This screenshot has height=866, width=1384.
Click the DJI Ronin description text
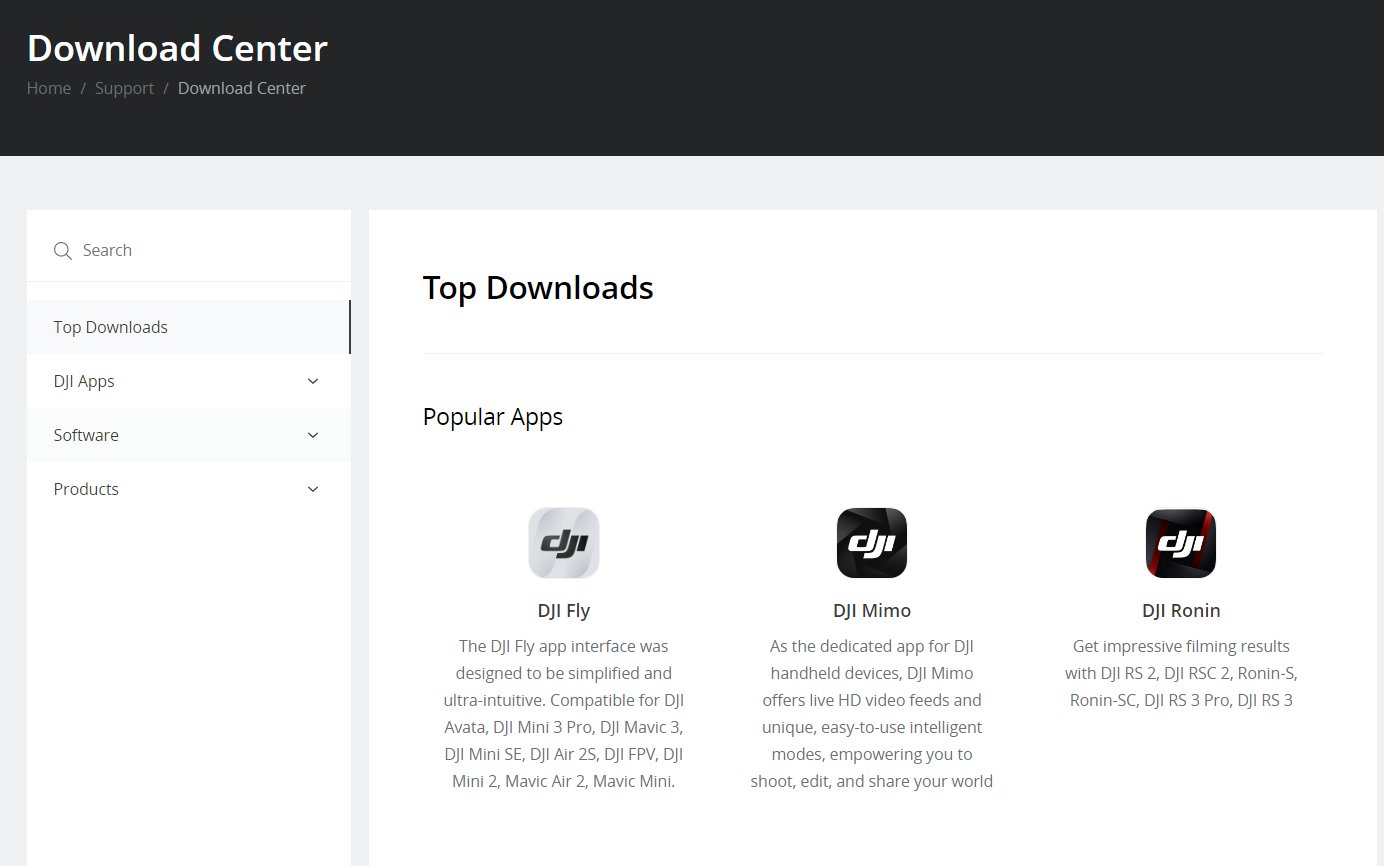1181,673
